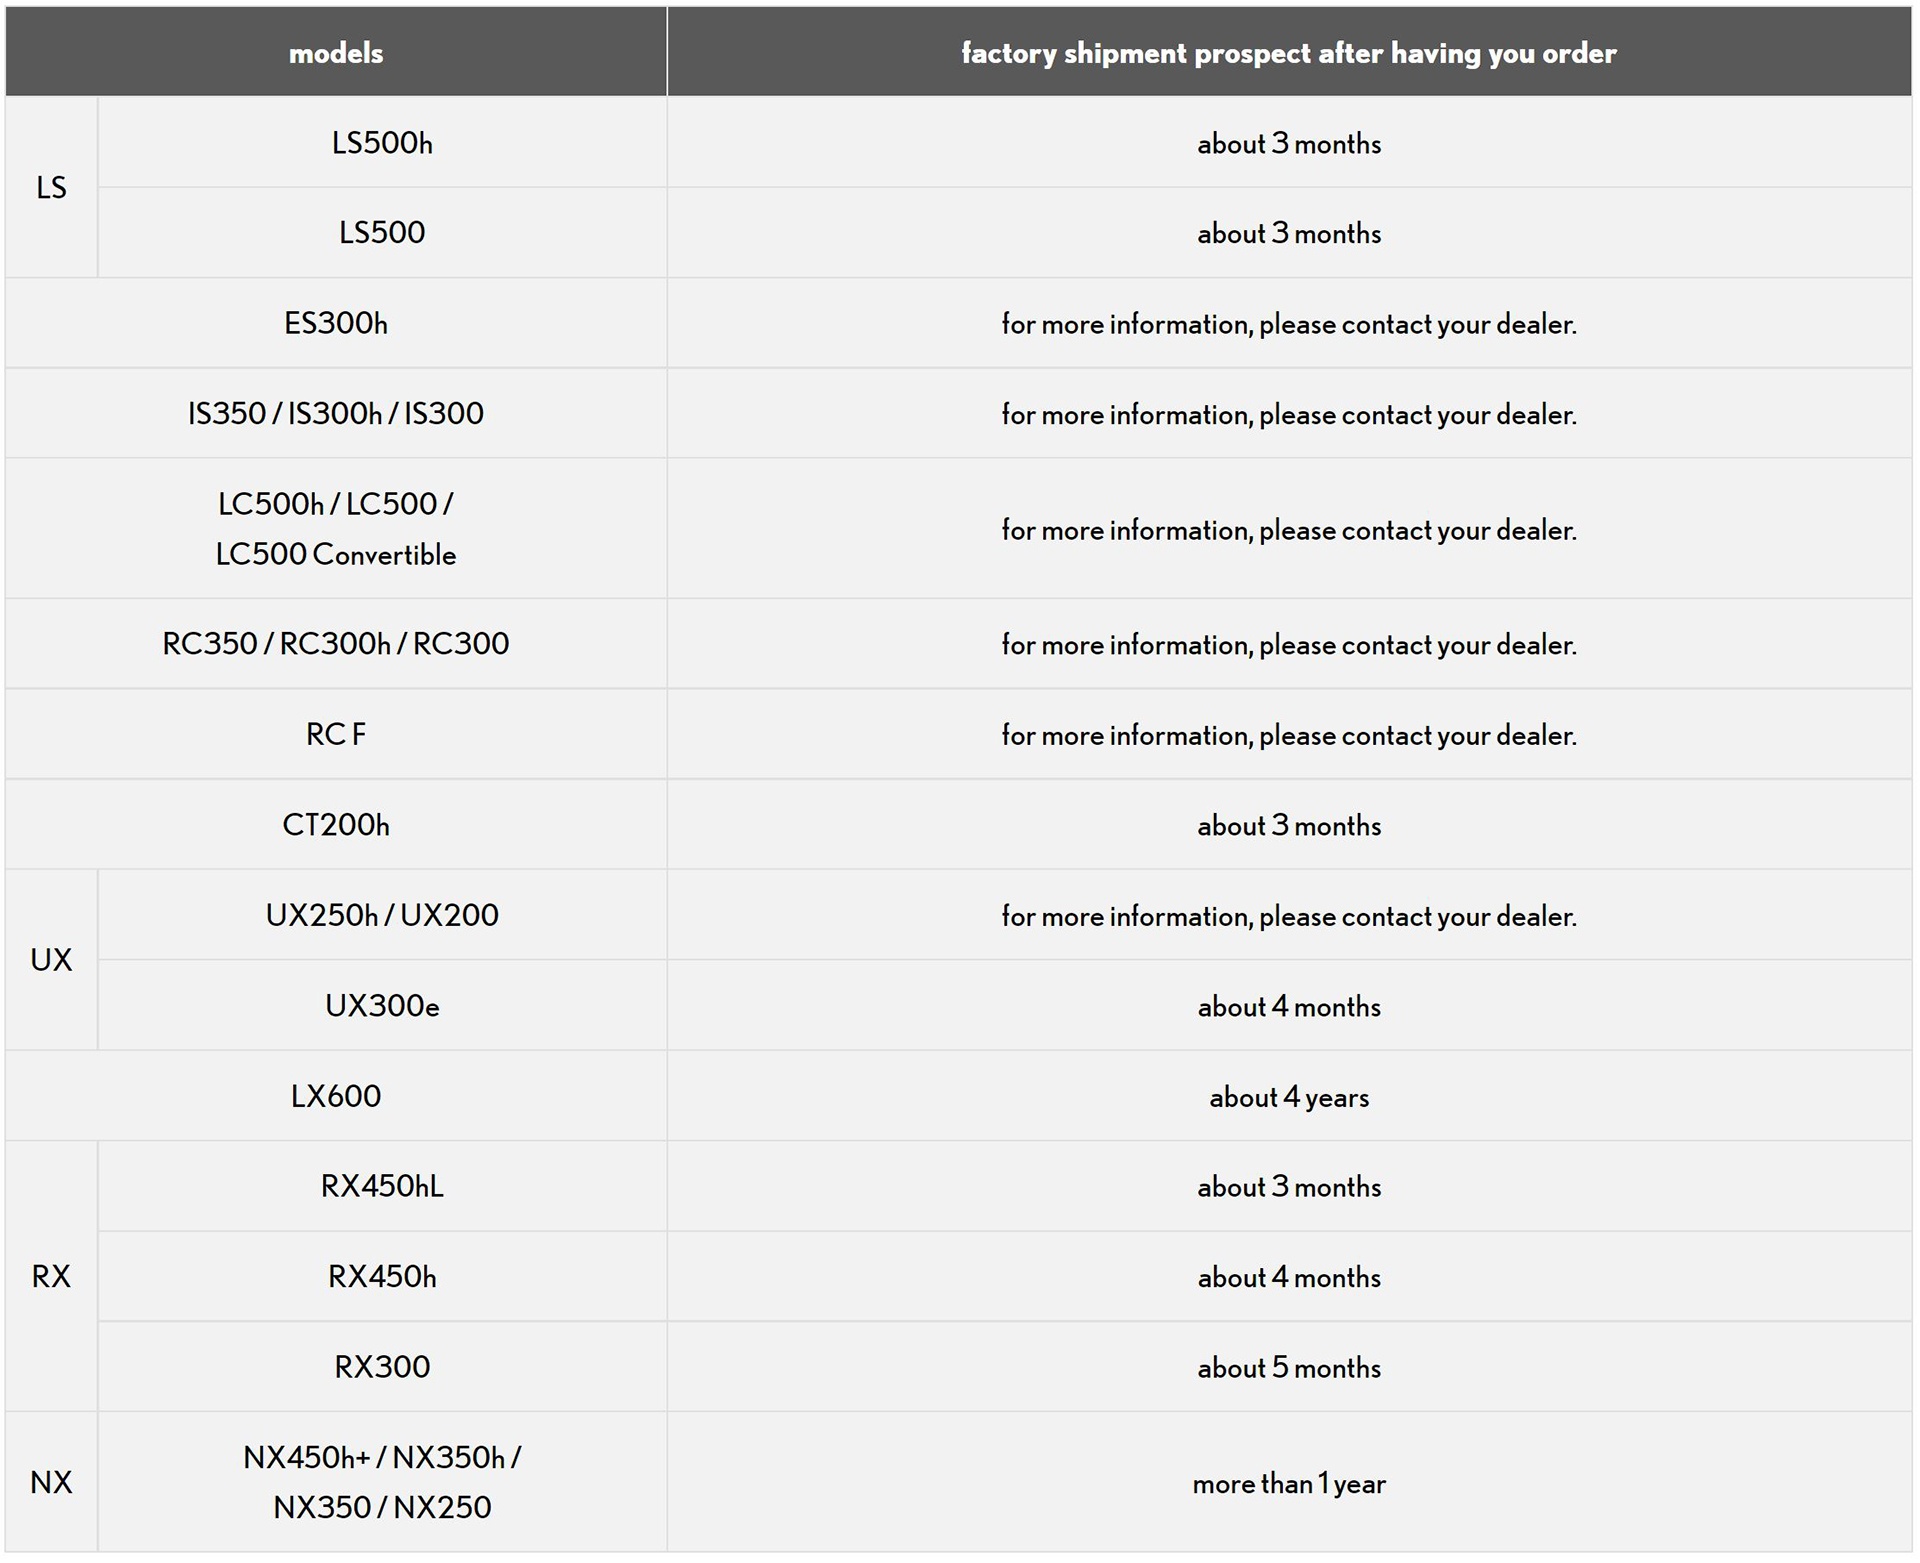Select the UX250h / UX200 cell
1920x1563 pixels.
[x=382, y=915]
